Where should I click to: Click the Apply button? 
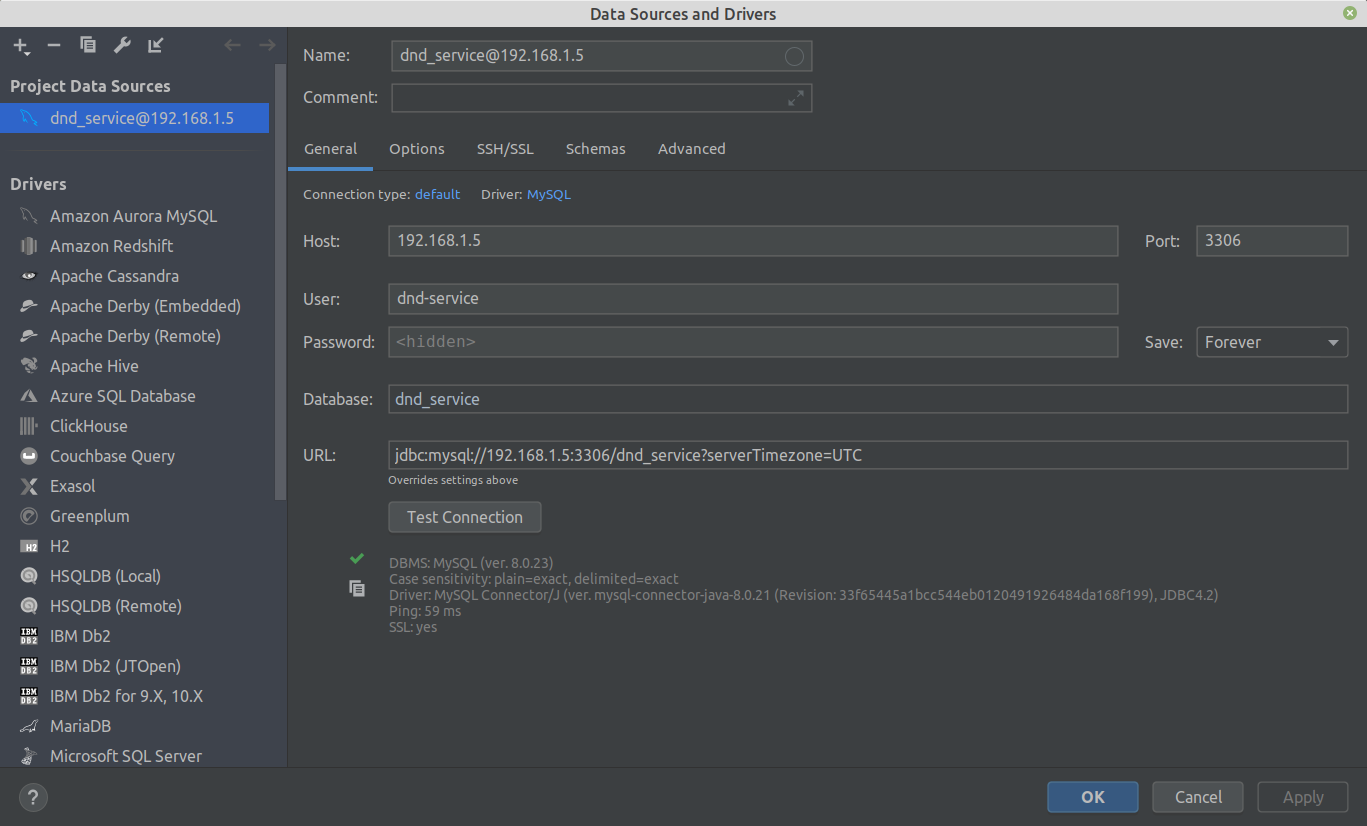point(1303,797)
